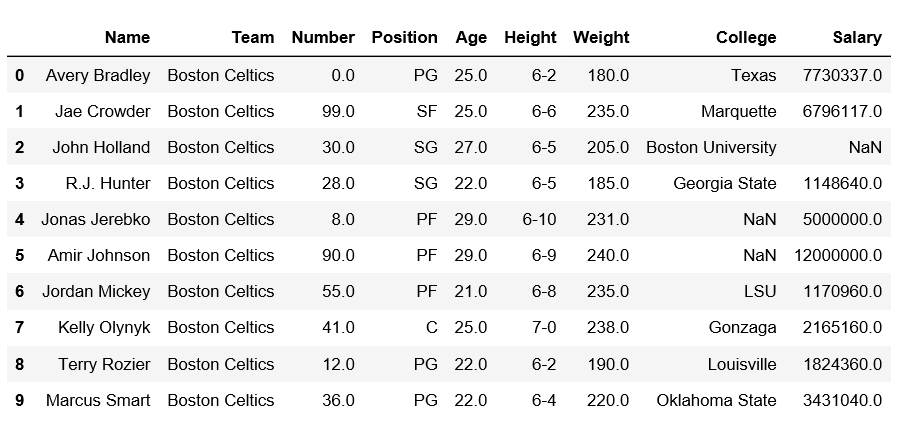Image resolution: width=913 pixels, height=427 pixels.
Task: Select the College column header
Action: point(746,37)
